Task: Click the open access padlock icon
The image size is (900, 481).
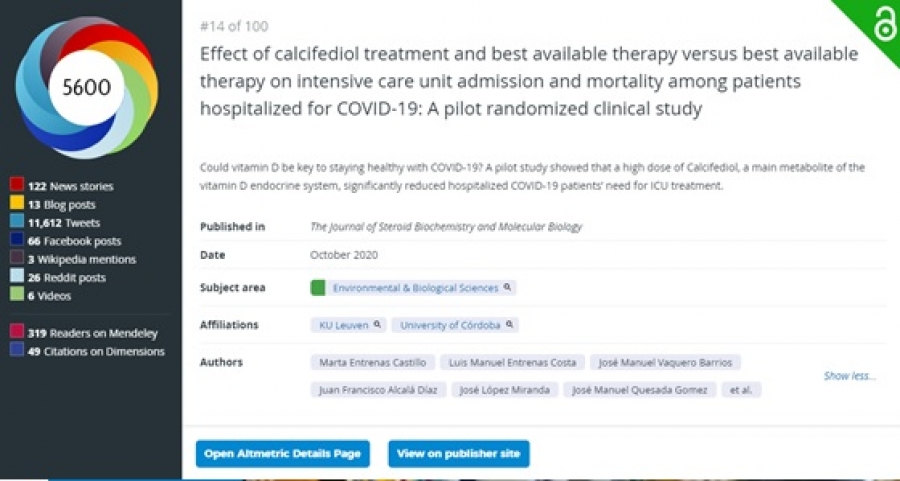Action: click(x=884, y=25)
